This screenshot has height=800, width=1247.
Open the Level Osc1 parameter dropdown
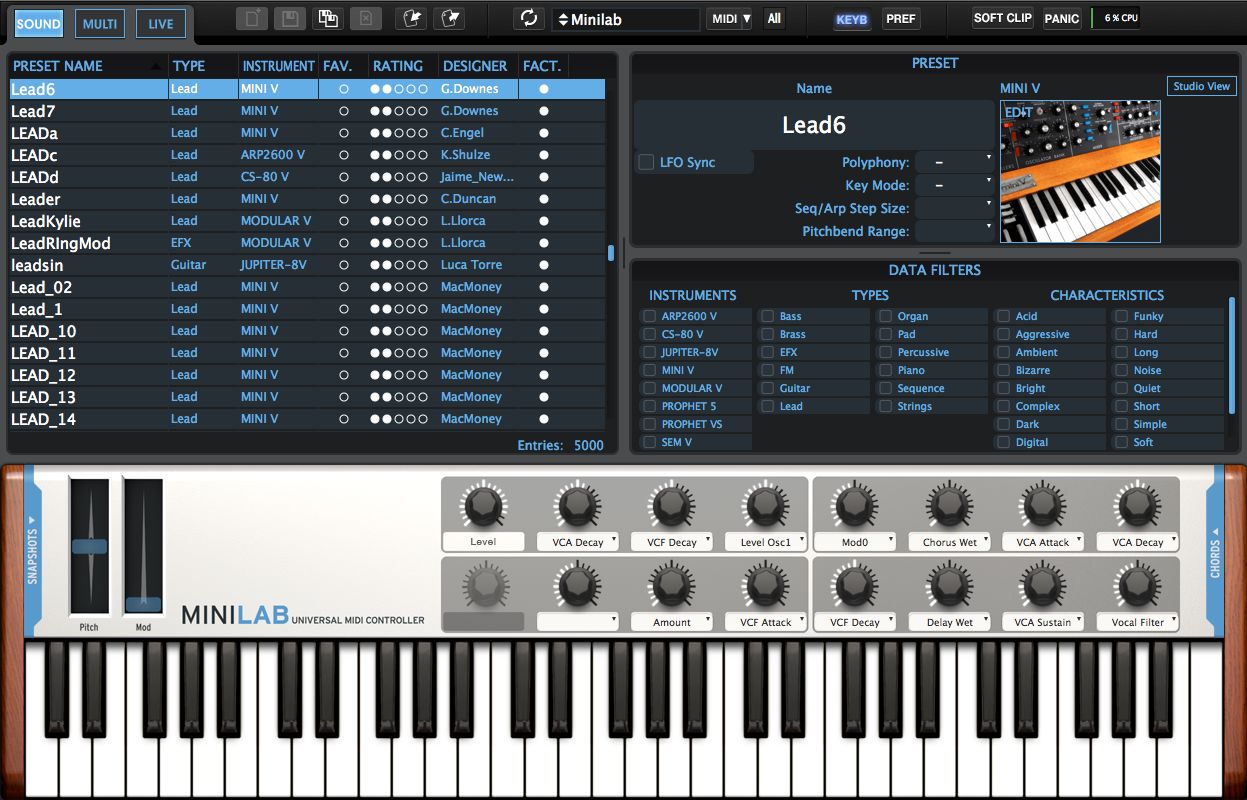point(764,542)
